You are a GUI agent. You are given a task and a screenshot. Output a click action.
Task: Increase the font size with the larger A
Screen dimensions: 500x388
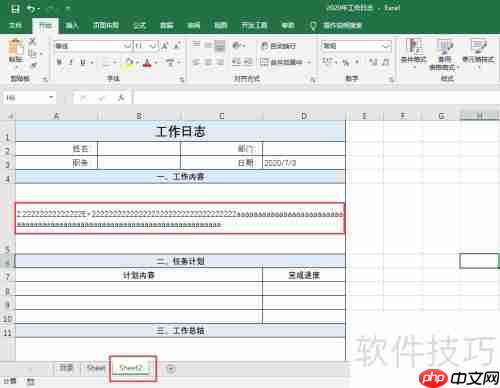165,46
